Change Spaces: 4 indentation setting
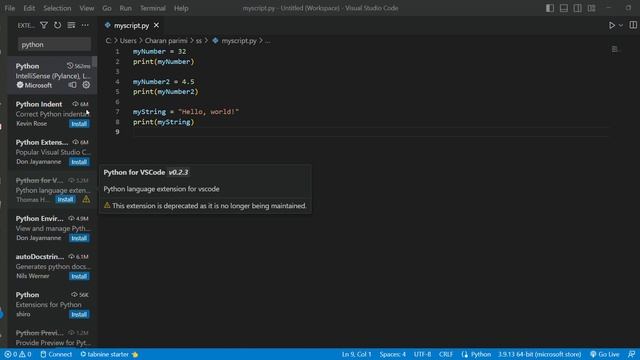Screen dimensions: 640x360 click(x=393, y=354)
